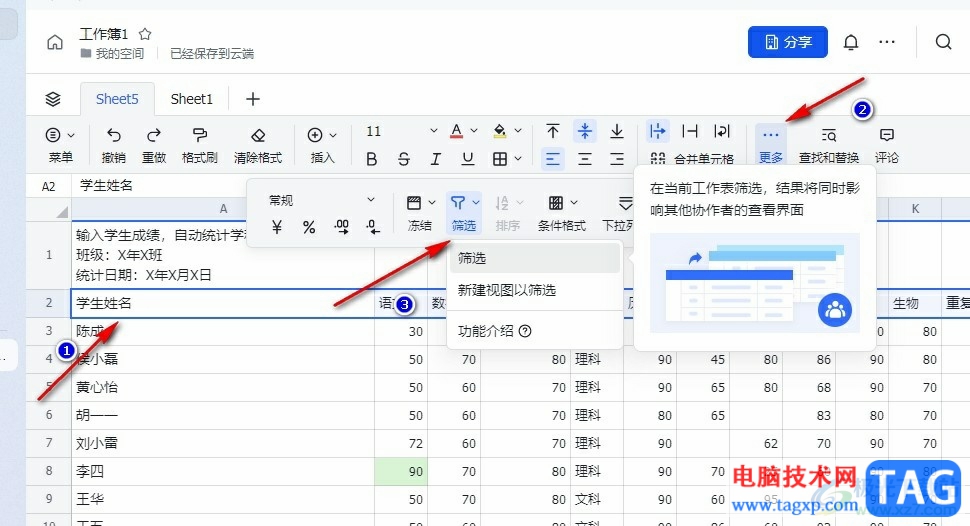Click the increase decimal places icon
970x526 pixels.
click(x=341, y=227)
